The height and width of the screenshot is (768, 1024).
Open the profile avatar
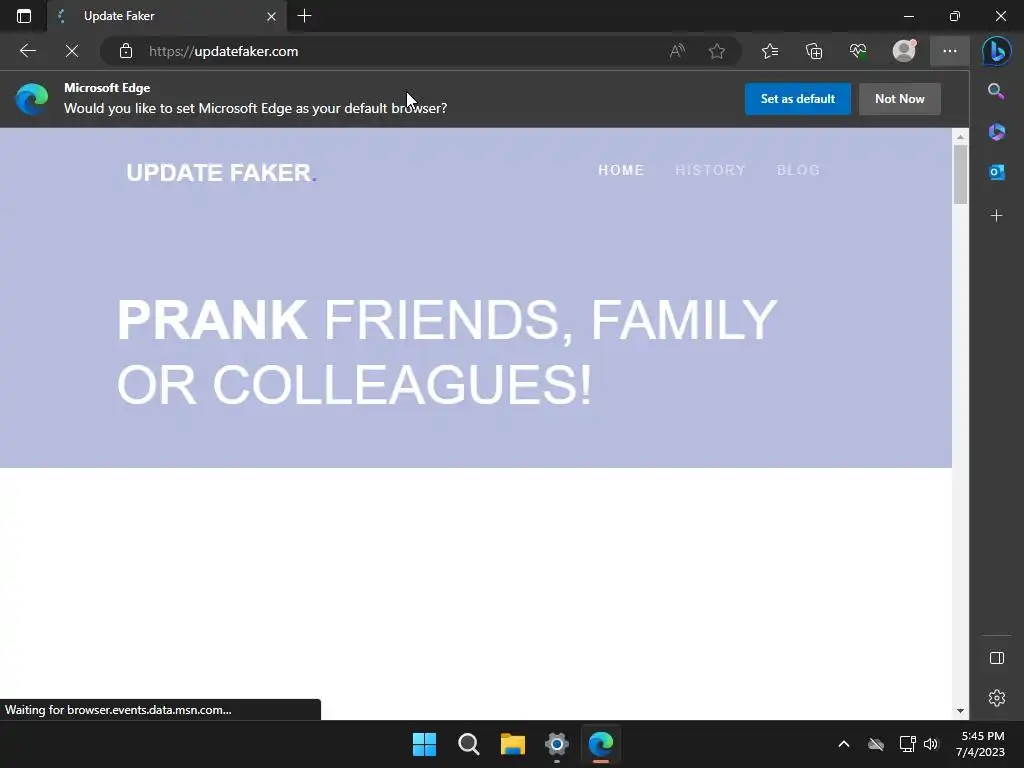904,51
